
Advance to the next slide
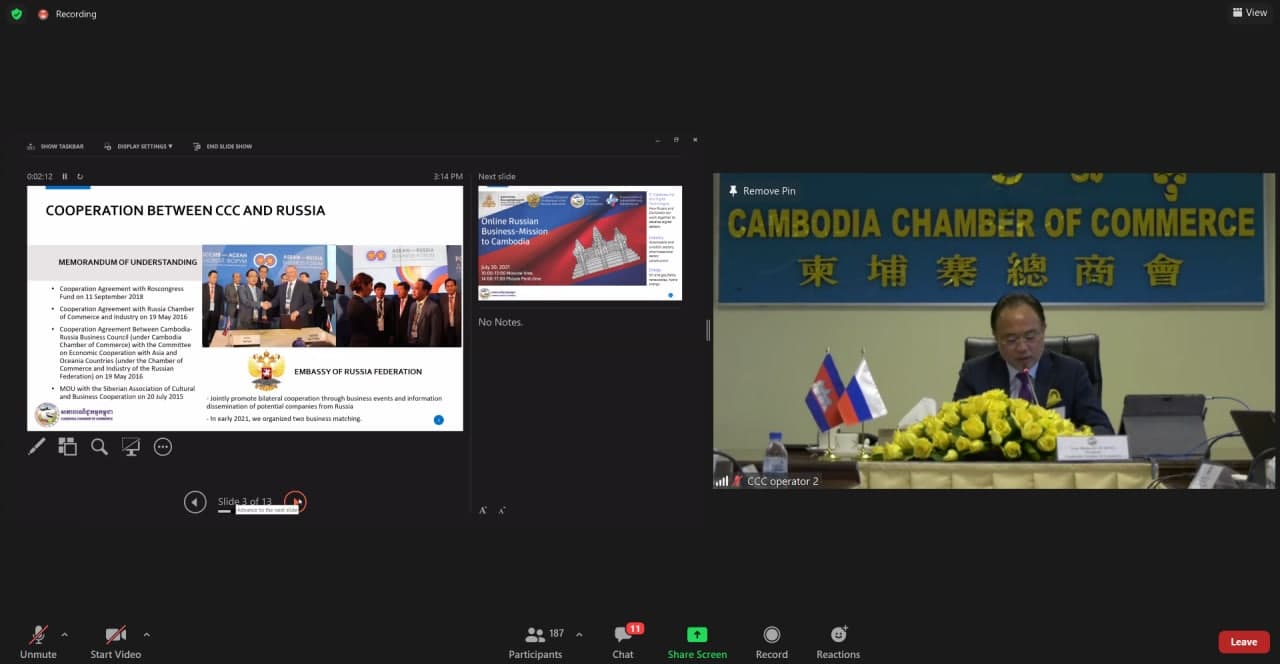[295, 502]
